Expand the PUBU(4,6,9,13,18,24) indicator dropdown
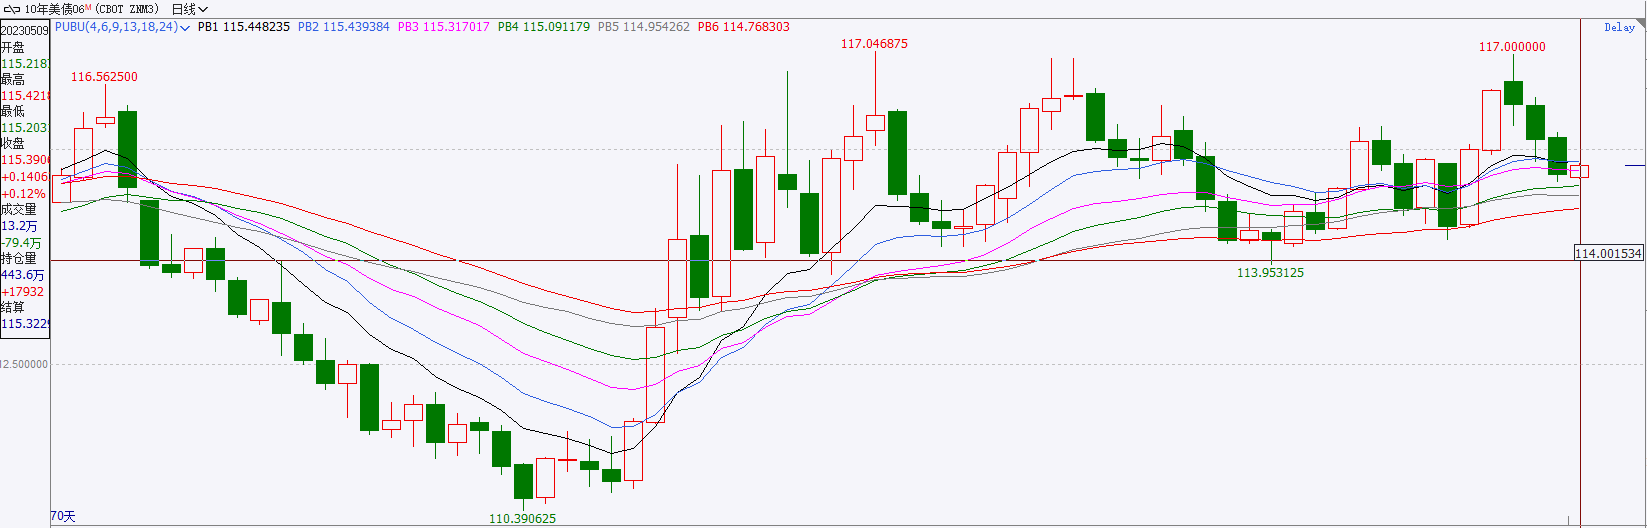 coord(122,27)
